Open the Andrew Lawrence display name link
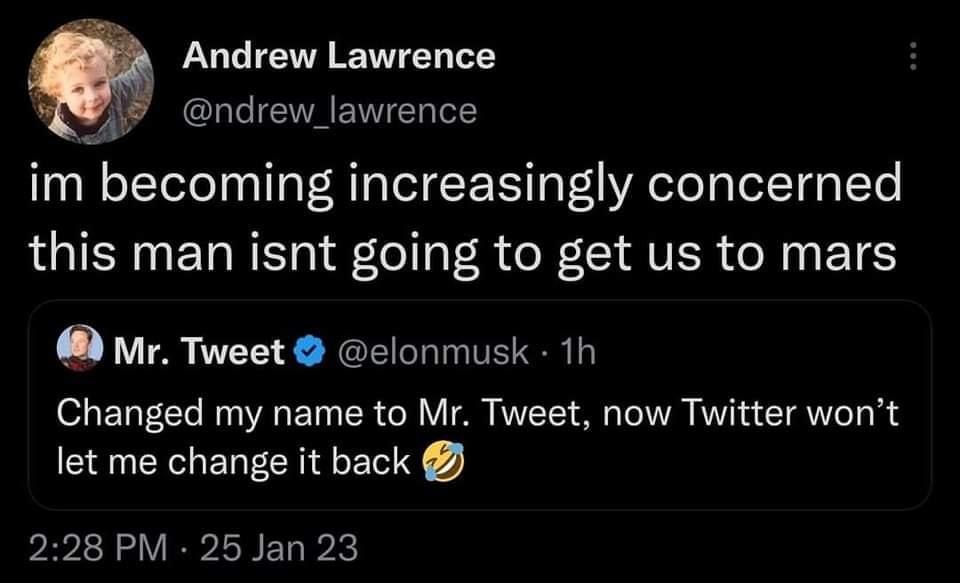The image size is (960, 583). 338,56
